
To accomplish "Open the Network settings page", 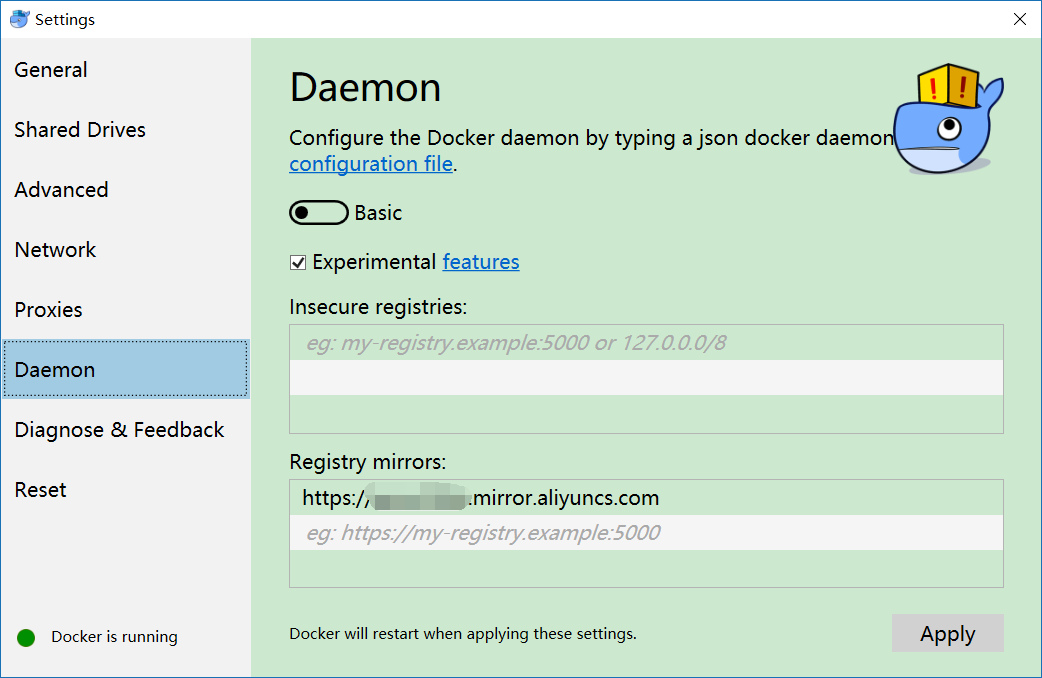I will pos(126,250).
